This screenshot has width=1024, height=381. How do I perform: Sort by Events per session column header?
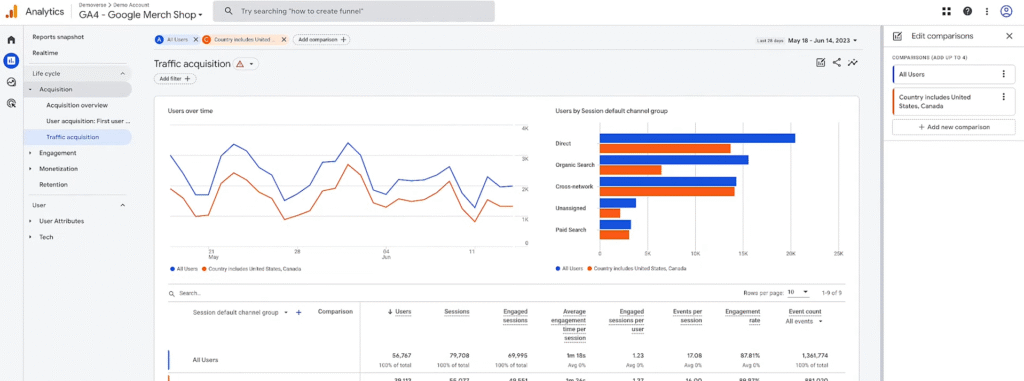tap(687, 316)
